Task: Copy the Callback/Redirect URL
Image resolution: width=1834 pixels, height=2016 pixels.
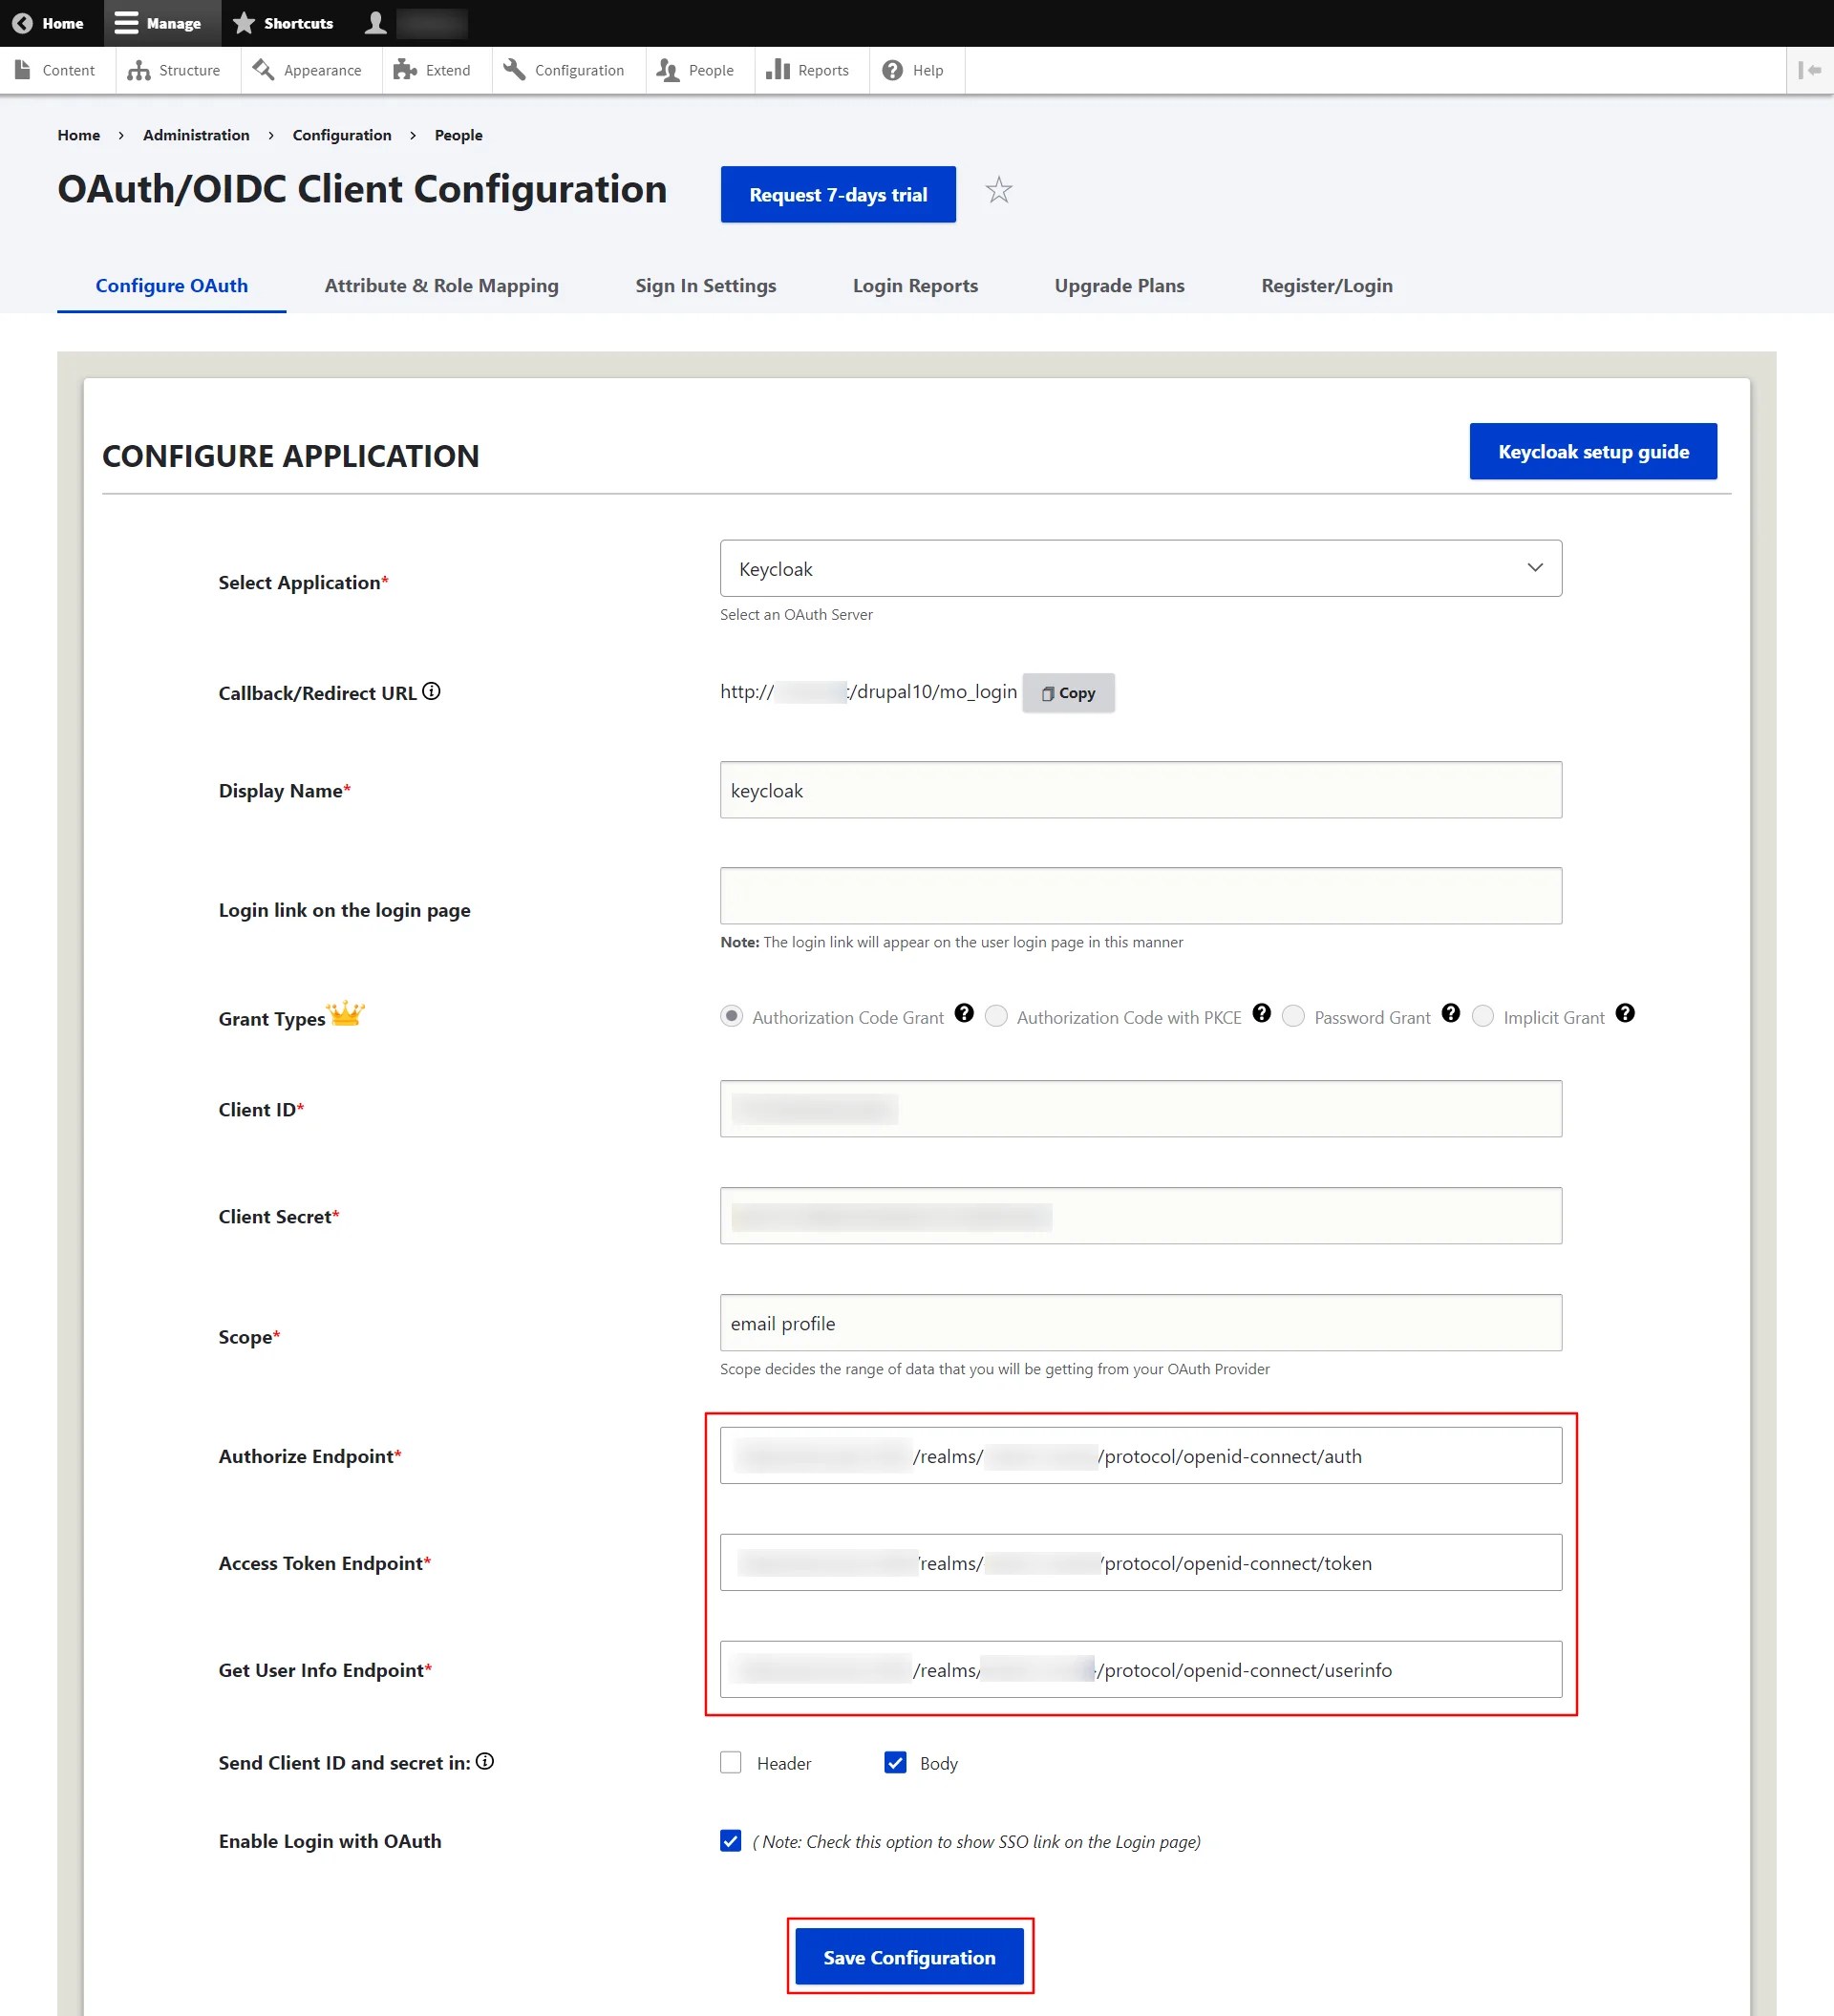Action: (x=1068, y=692)
